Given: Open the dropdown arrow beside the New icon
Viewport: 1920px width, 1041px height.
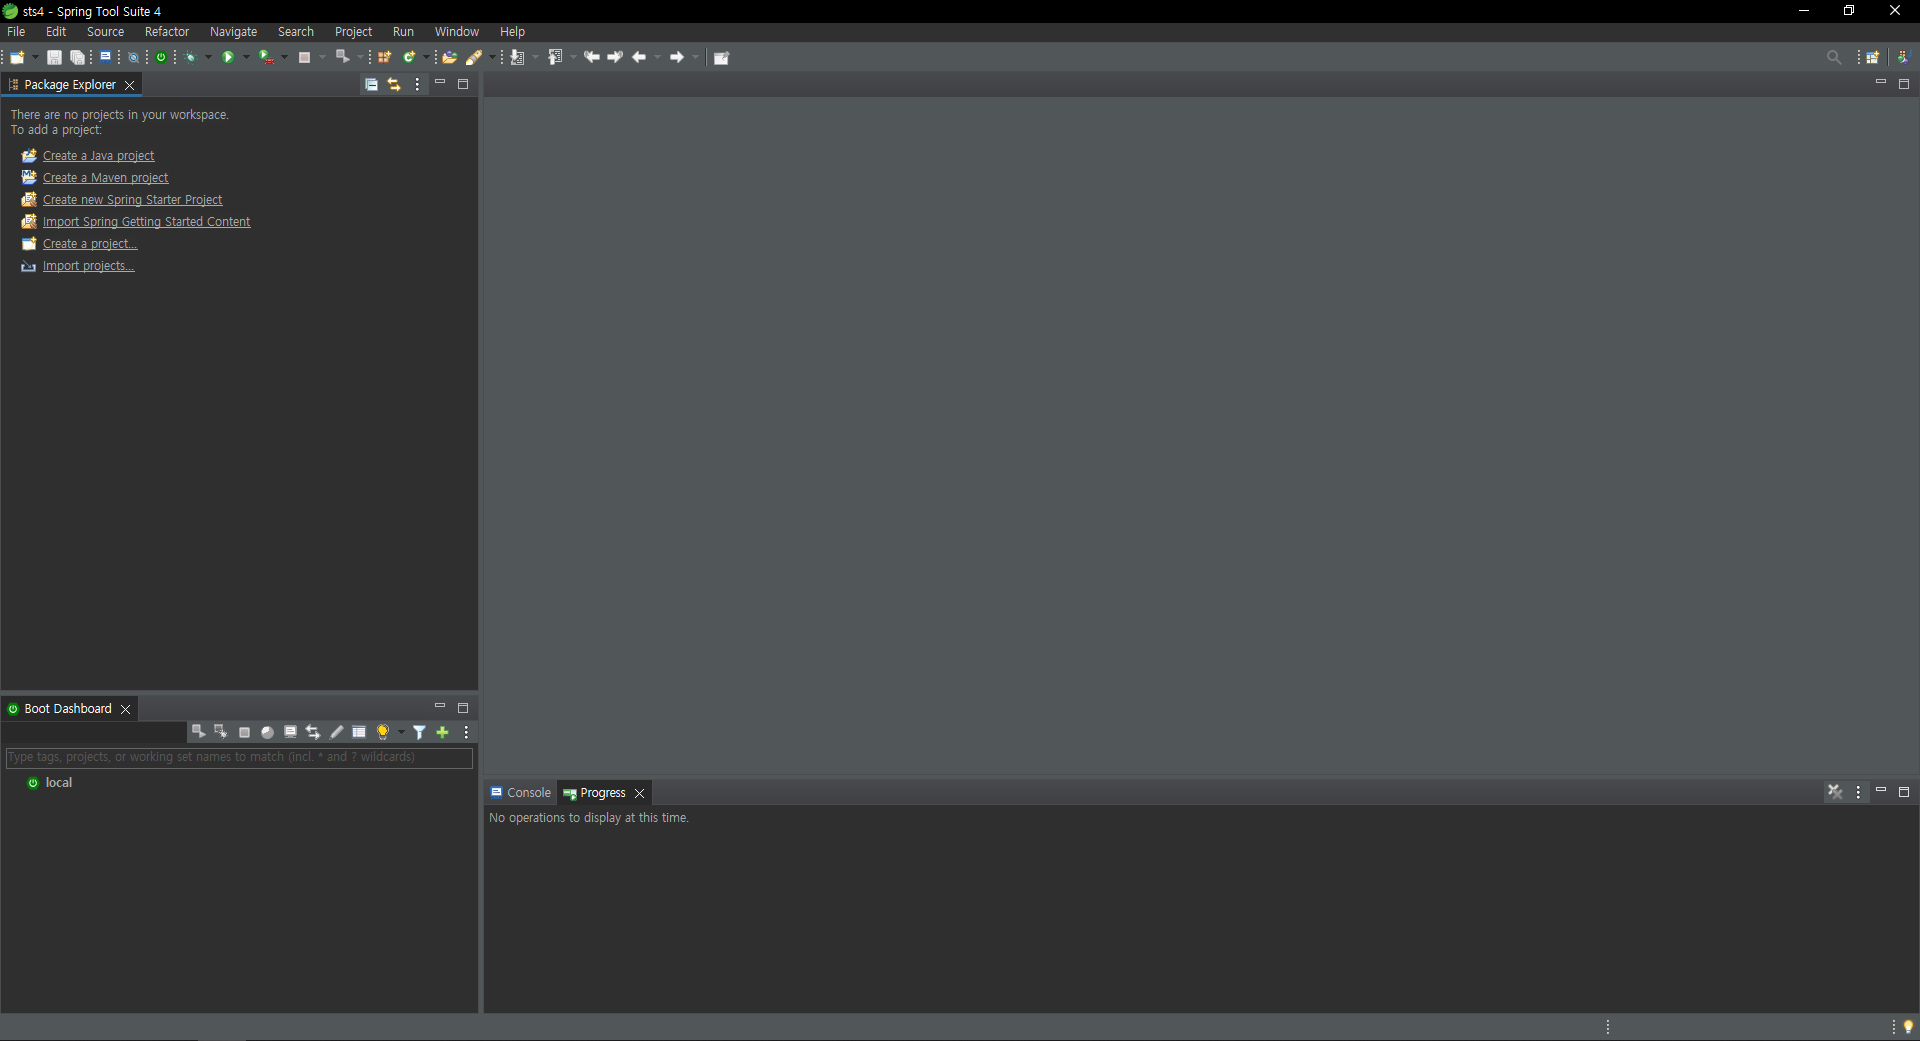Looking at the screenshot, I should tap(35, 57).
